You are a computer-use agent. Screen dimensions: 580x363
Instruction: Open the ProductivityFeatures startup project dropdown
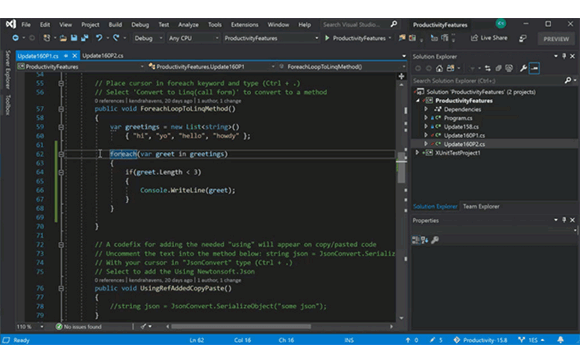271,38
